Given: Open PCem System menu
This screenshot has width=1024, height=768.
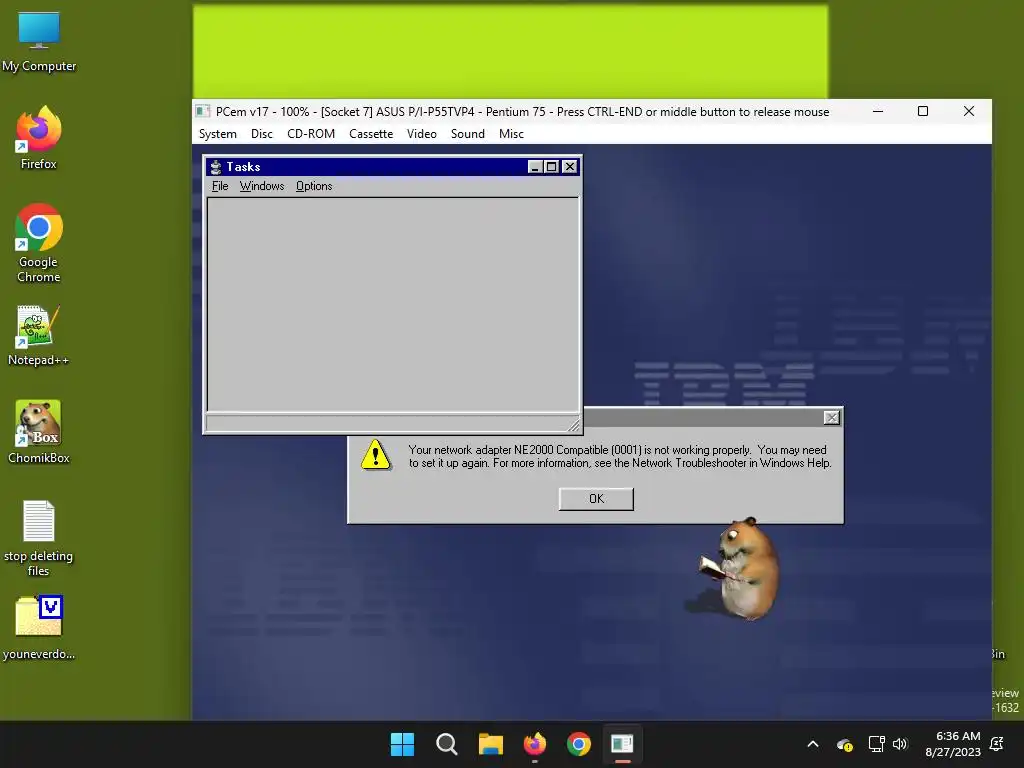Looking at the screenshot, I should [217, 134].
